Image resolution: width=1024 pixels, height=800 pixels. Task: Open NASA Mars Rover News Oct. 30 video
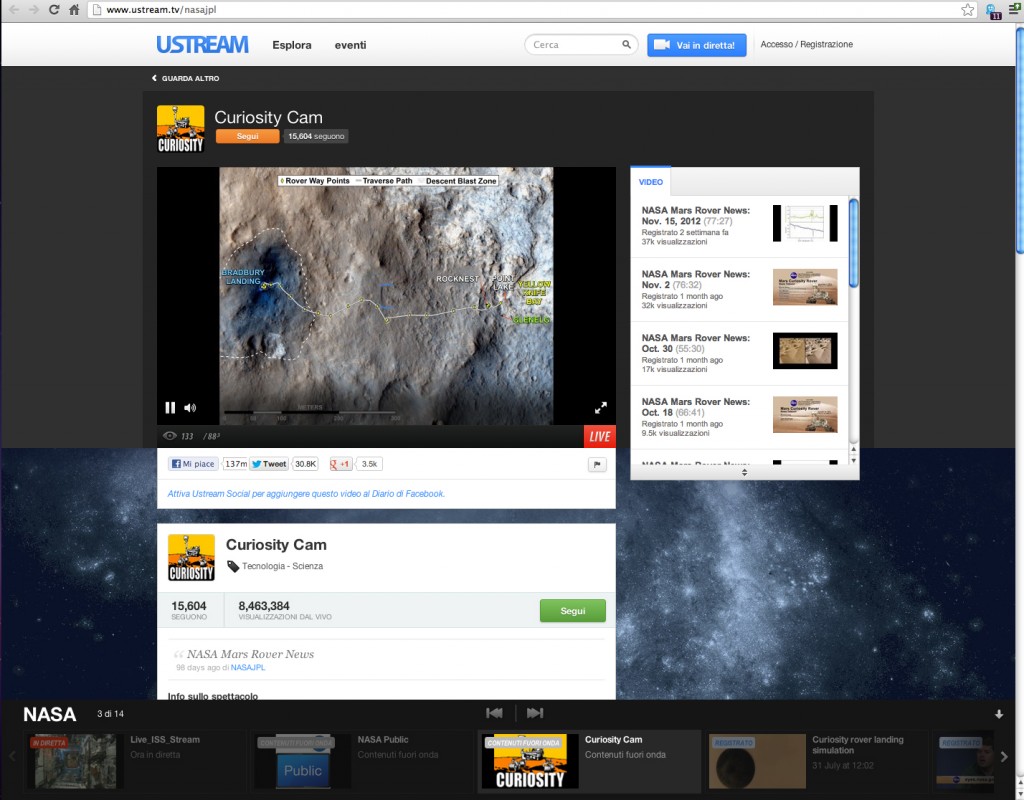click(696, 344)
